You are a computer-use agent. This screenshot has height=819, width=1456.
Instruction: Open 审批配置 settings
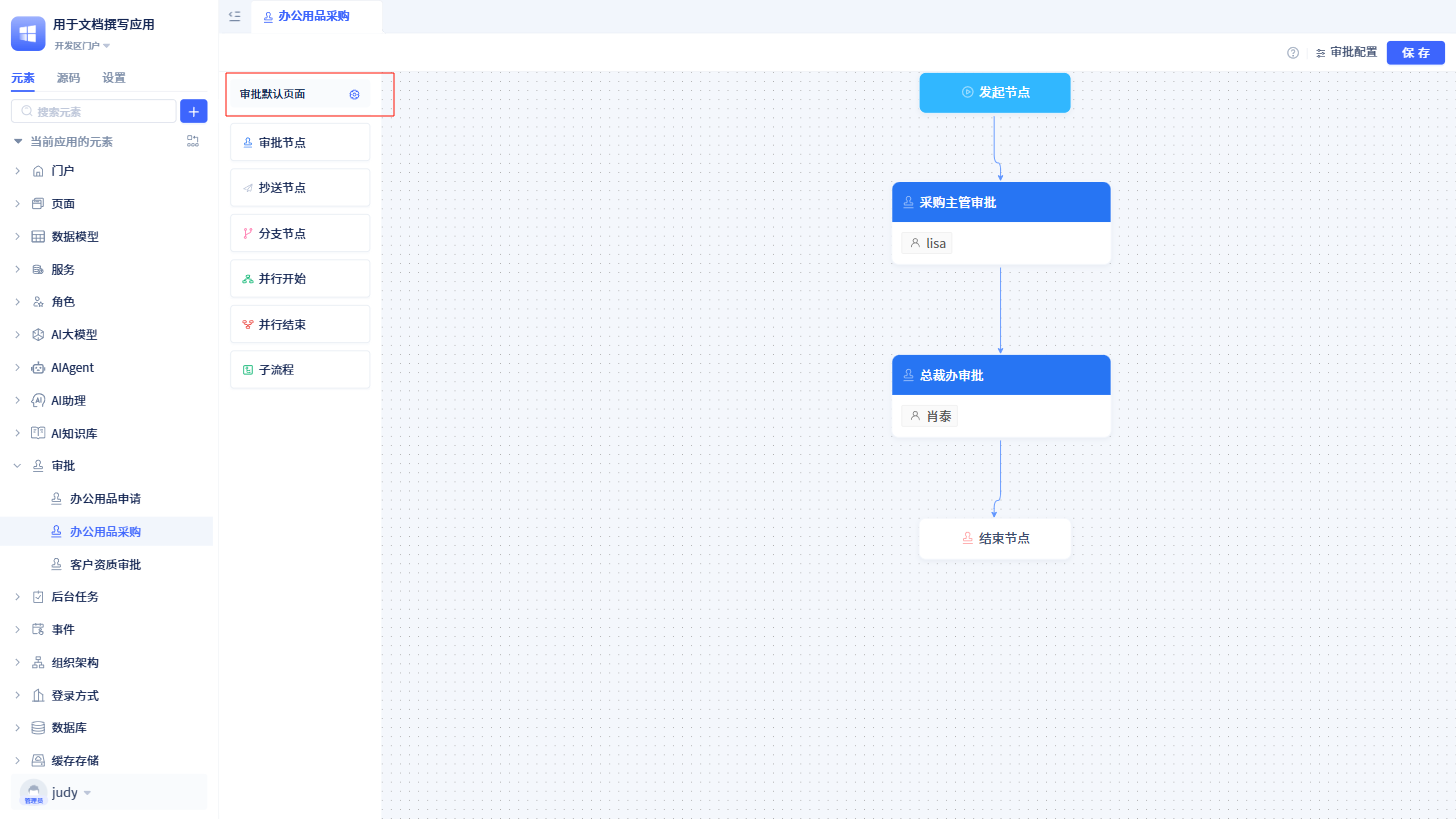tap(1346, 53)
